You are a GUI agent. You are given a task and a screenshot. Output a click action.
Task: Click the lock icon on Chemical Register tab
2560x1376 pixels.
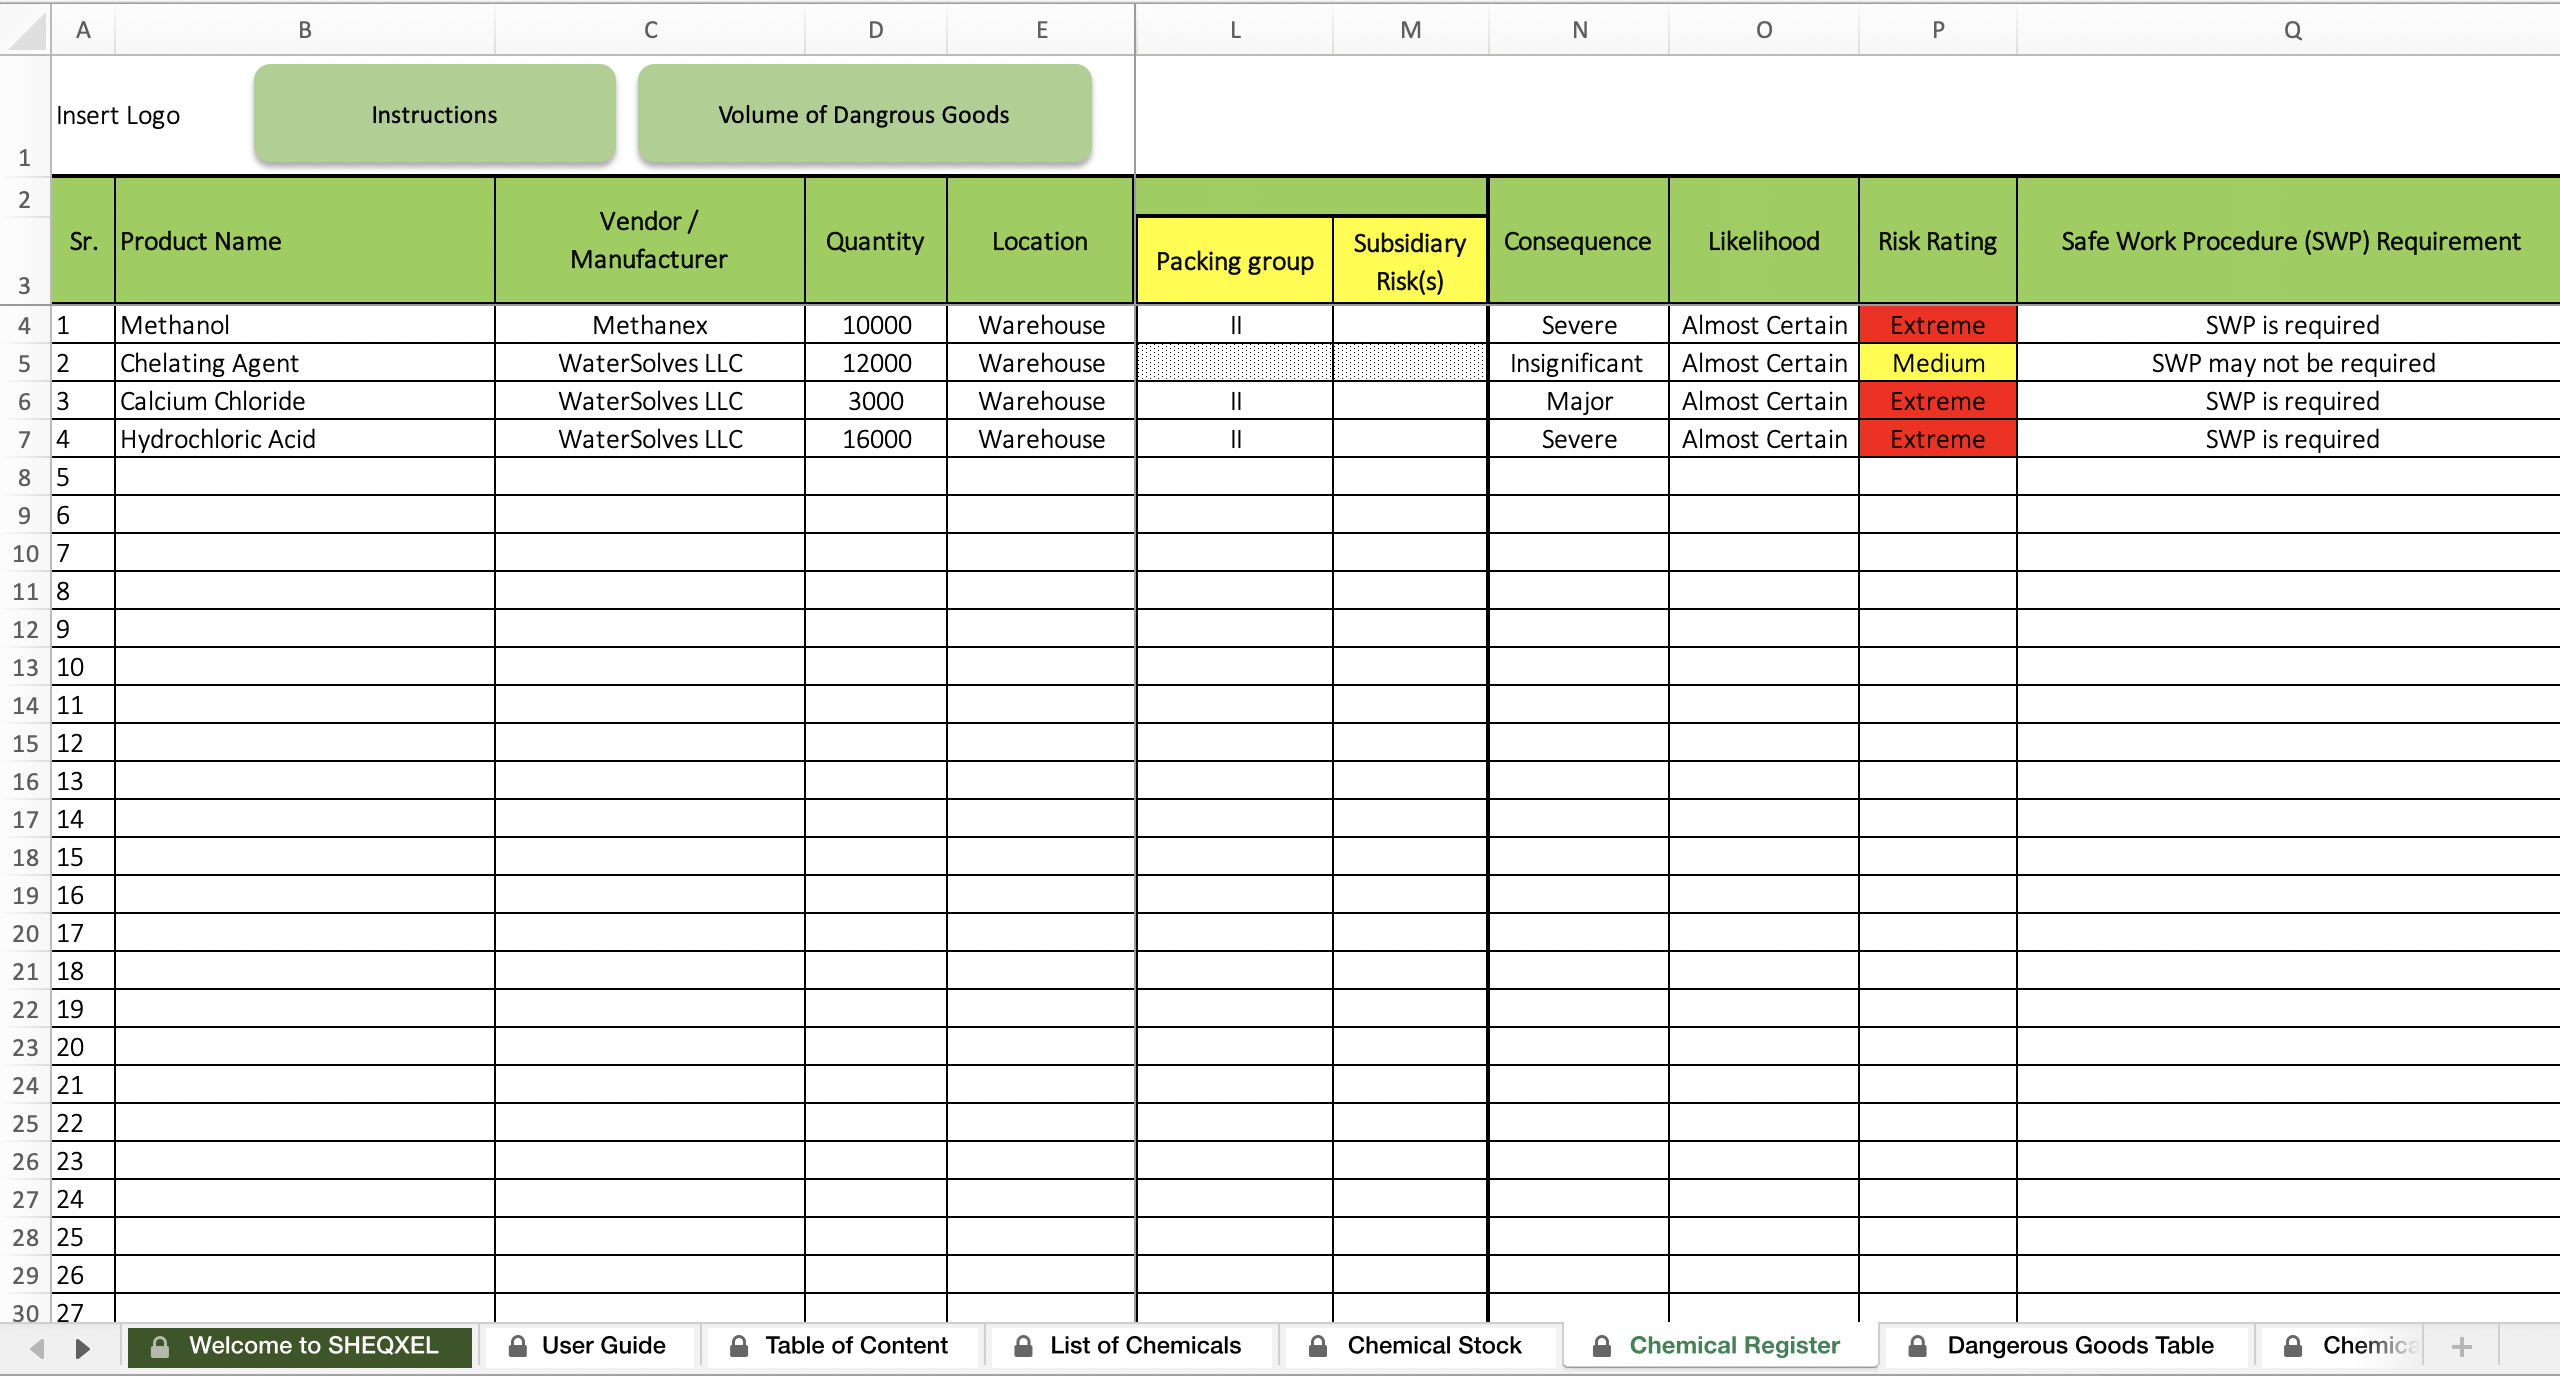(1602, 1346)
